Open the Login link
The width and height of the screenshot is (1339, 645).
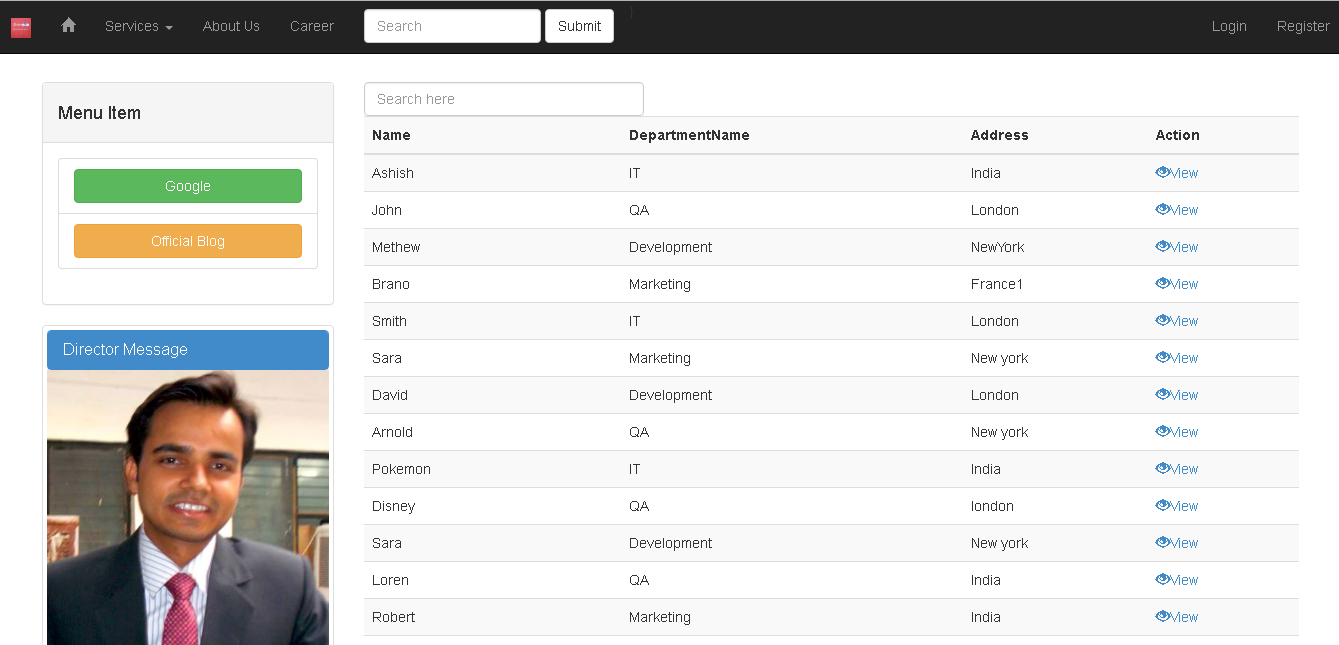[x=1228, y=26]
